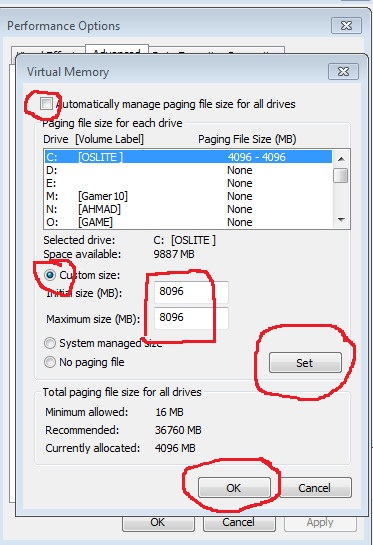Click drive list scroll down arrow
The height and width of the screenshot is (545, 373).
(x=341, y=220)
